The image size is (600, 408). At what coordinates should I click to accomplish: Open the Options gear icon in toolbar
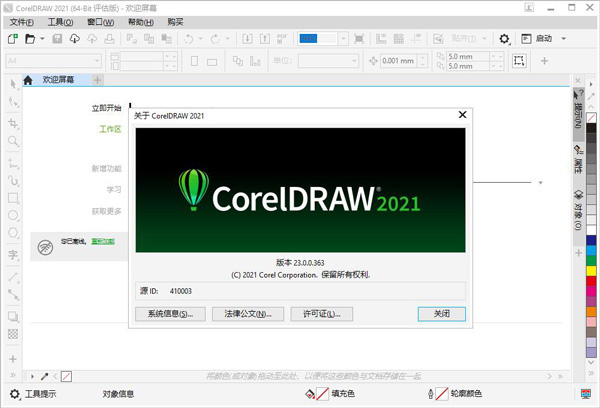504,39
